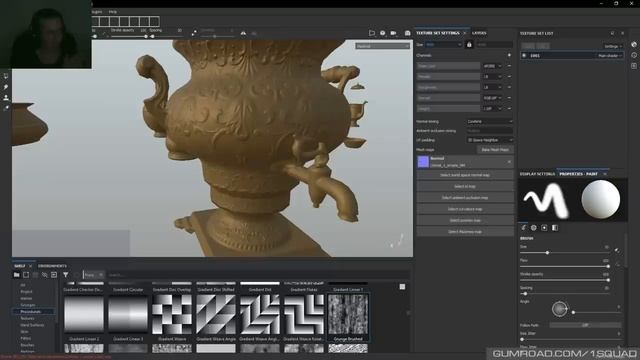Click the video camera icon above viewport
Image resolution: width=640 pixels, height=360 pixels.
tap(393, 33)
